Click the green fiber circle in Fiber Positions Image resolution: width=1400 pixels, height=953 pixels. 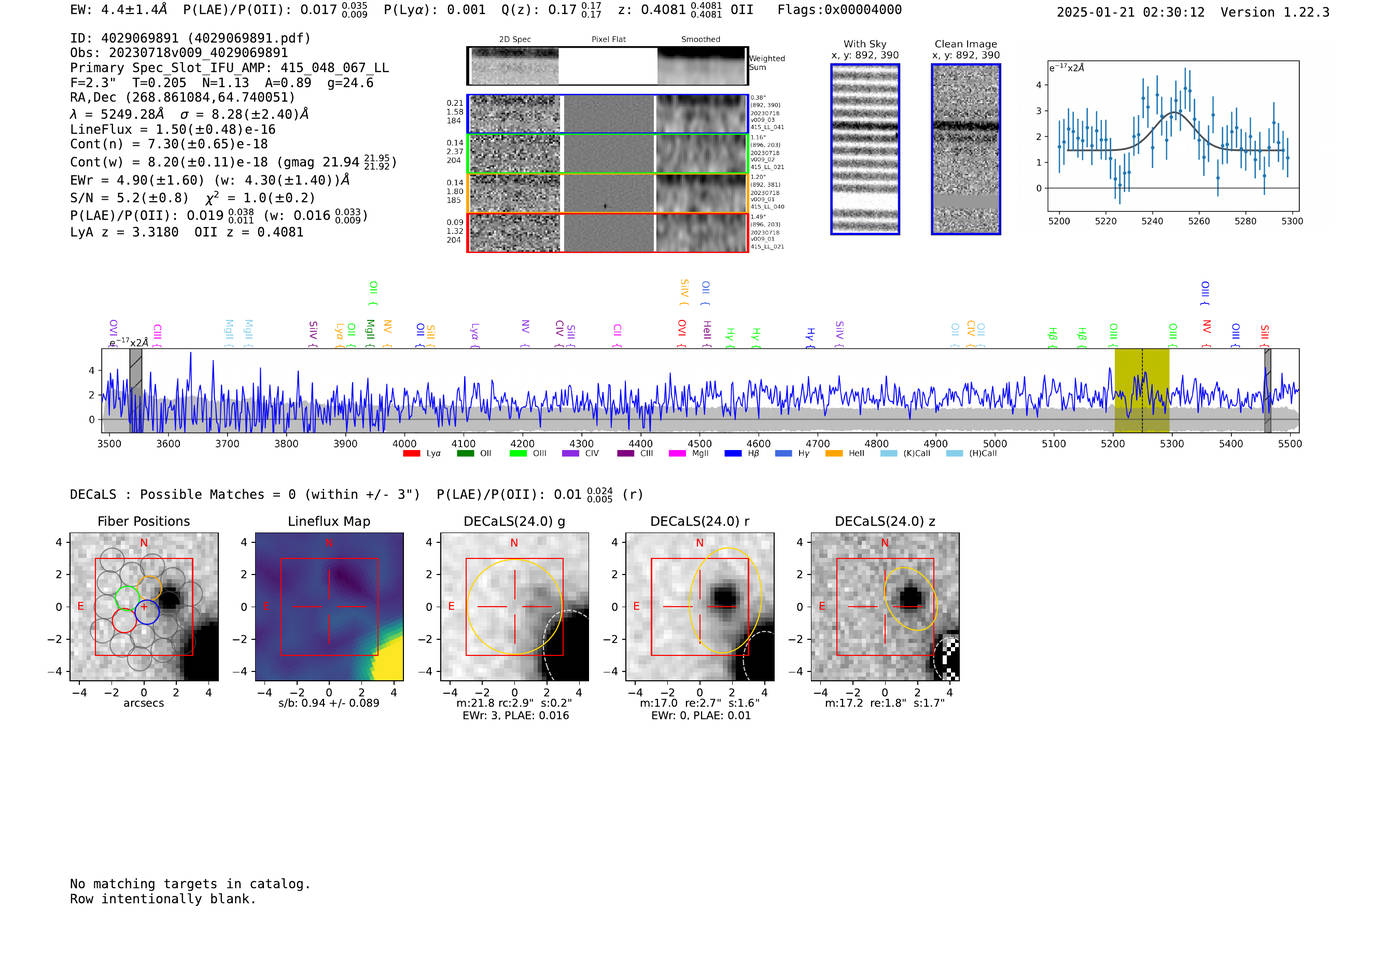click(x=127, y=598)
